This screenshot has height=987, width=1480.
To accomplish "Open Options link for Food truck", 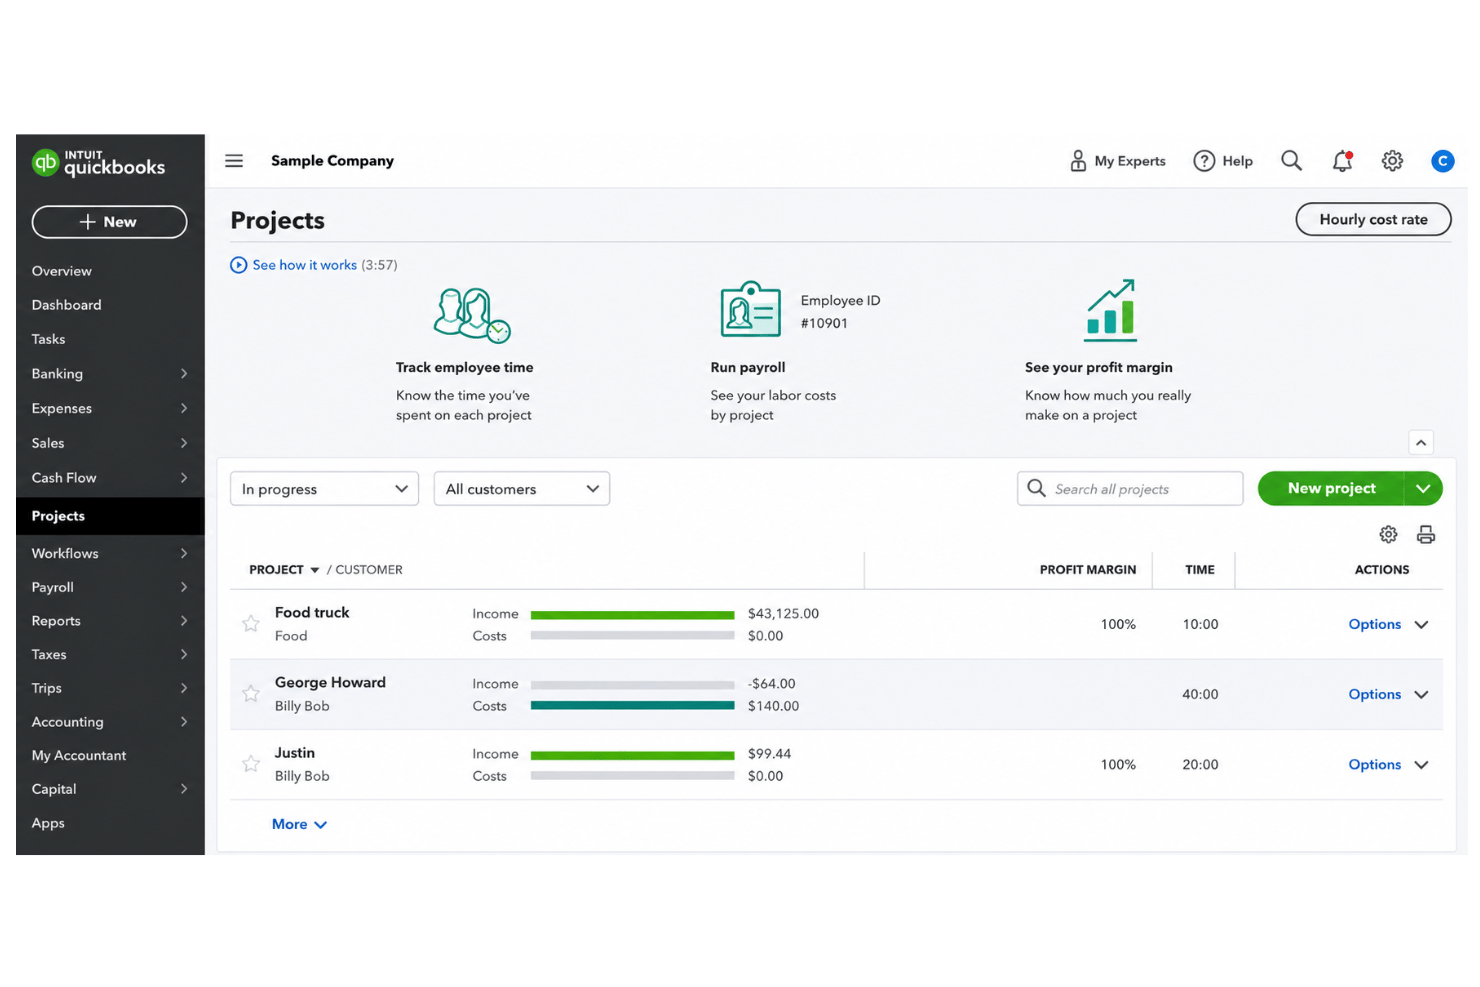I will pos(1374,624).
